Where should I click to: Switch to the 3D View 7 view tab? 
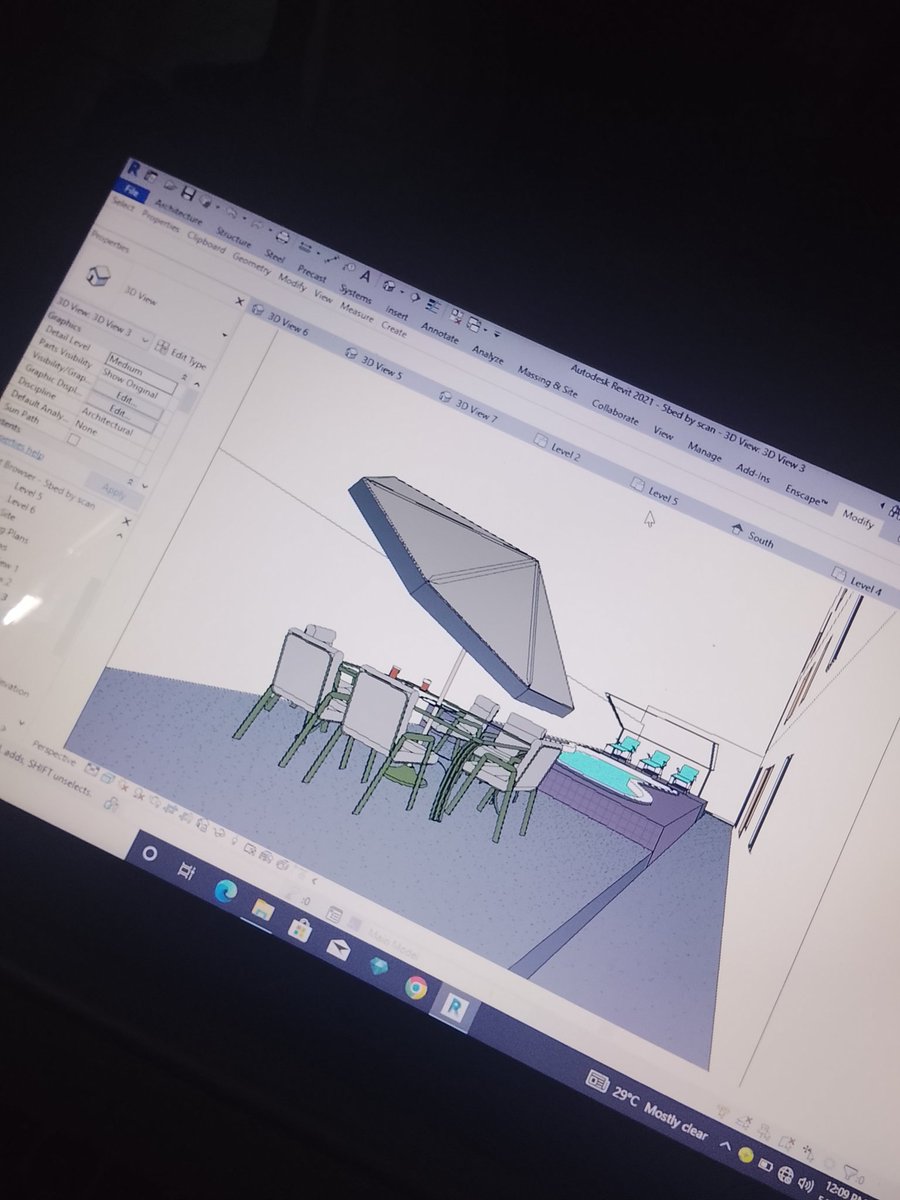(468, 407)
